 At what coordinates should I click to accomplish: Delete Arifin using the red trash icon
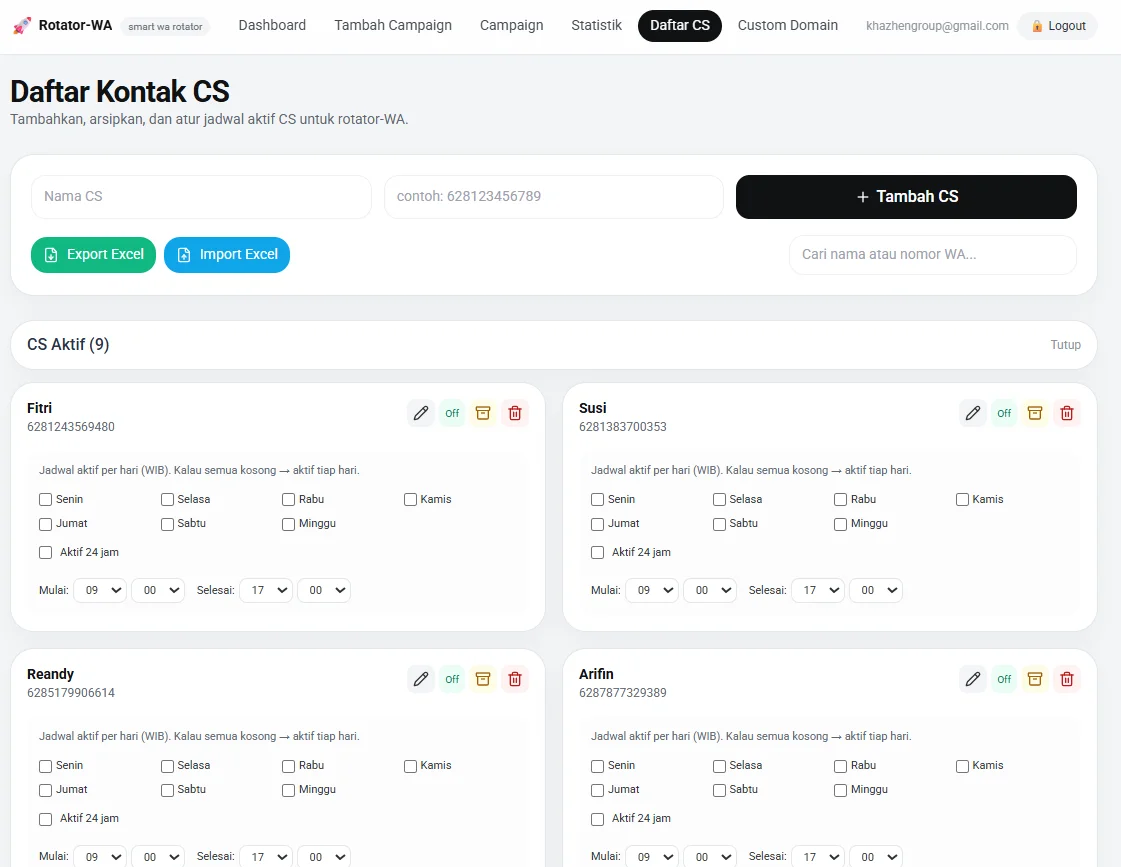coord(1067,679)
